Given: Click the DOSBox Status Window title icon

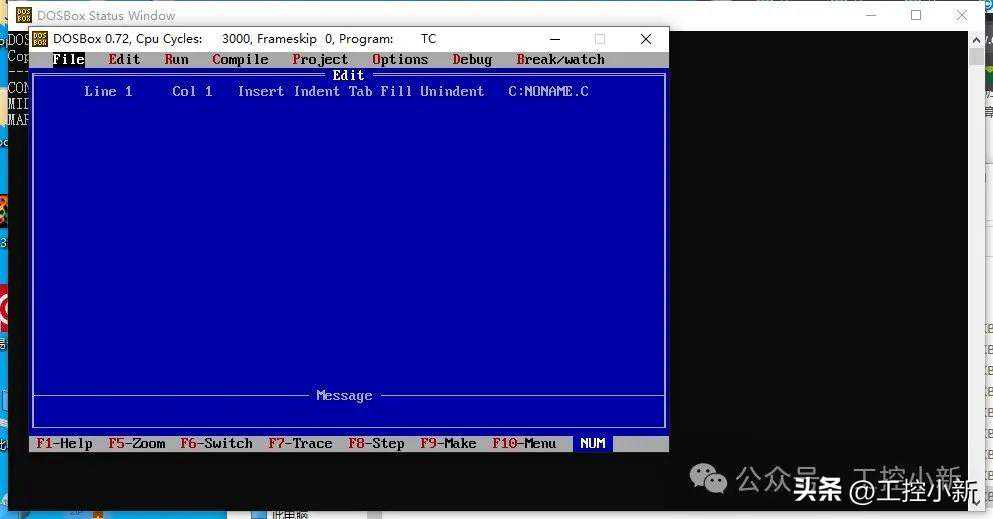Looking at the screenshot, I should 24,15.
